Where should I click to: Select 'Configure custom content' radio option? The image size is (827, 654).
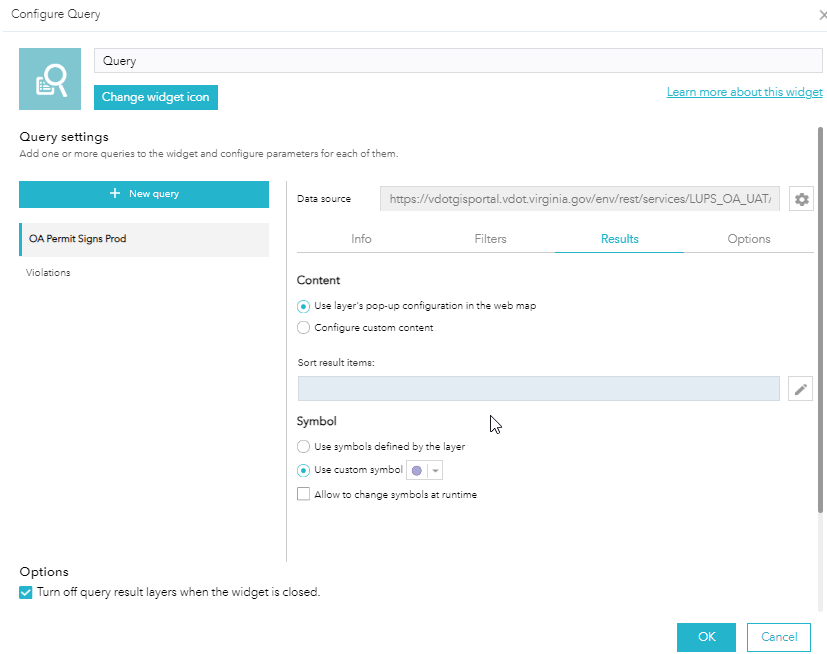tap(304, 327)
